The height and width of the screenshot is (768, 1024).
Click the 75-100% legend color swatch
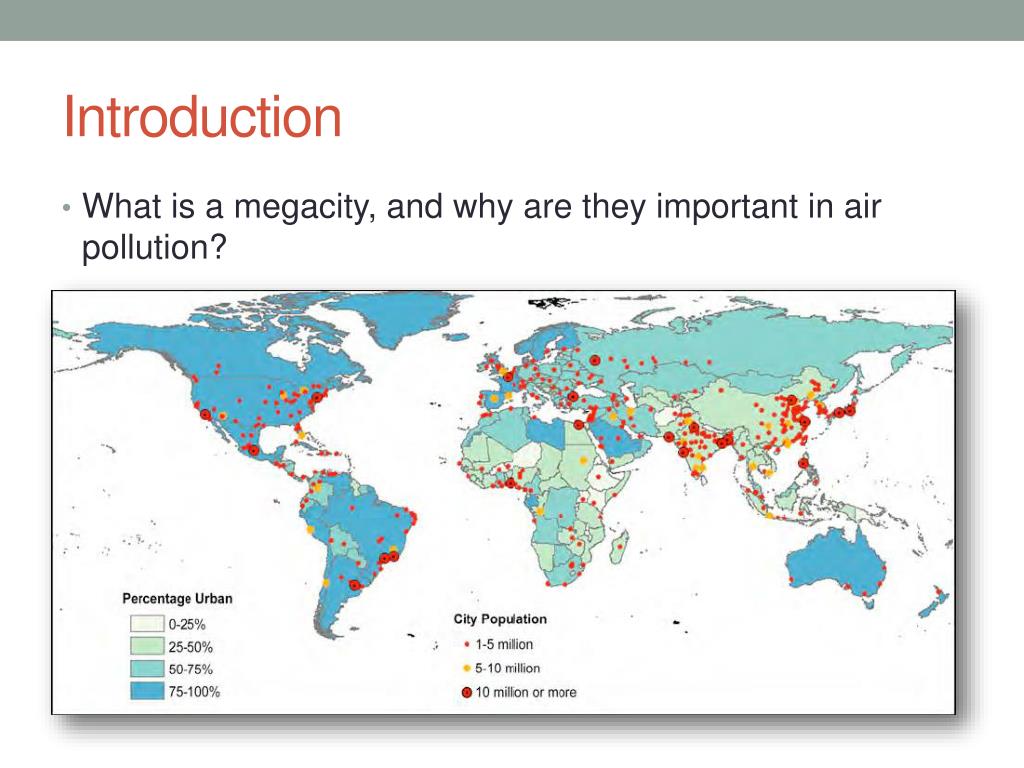coord(147,691)
